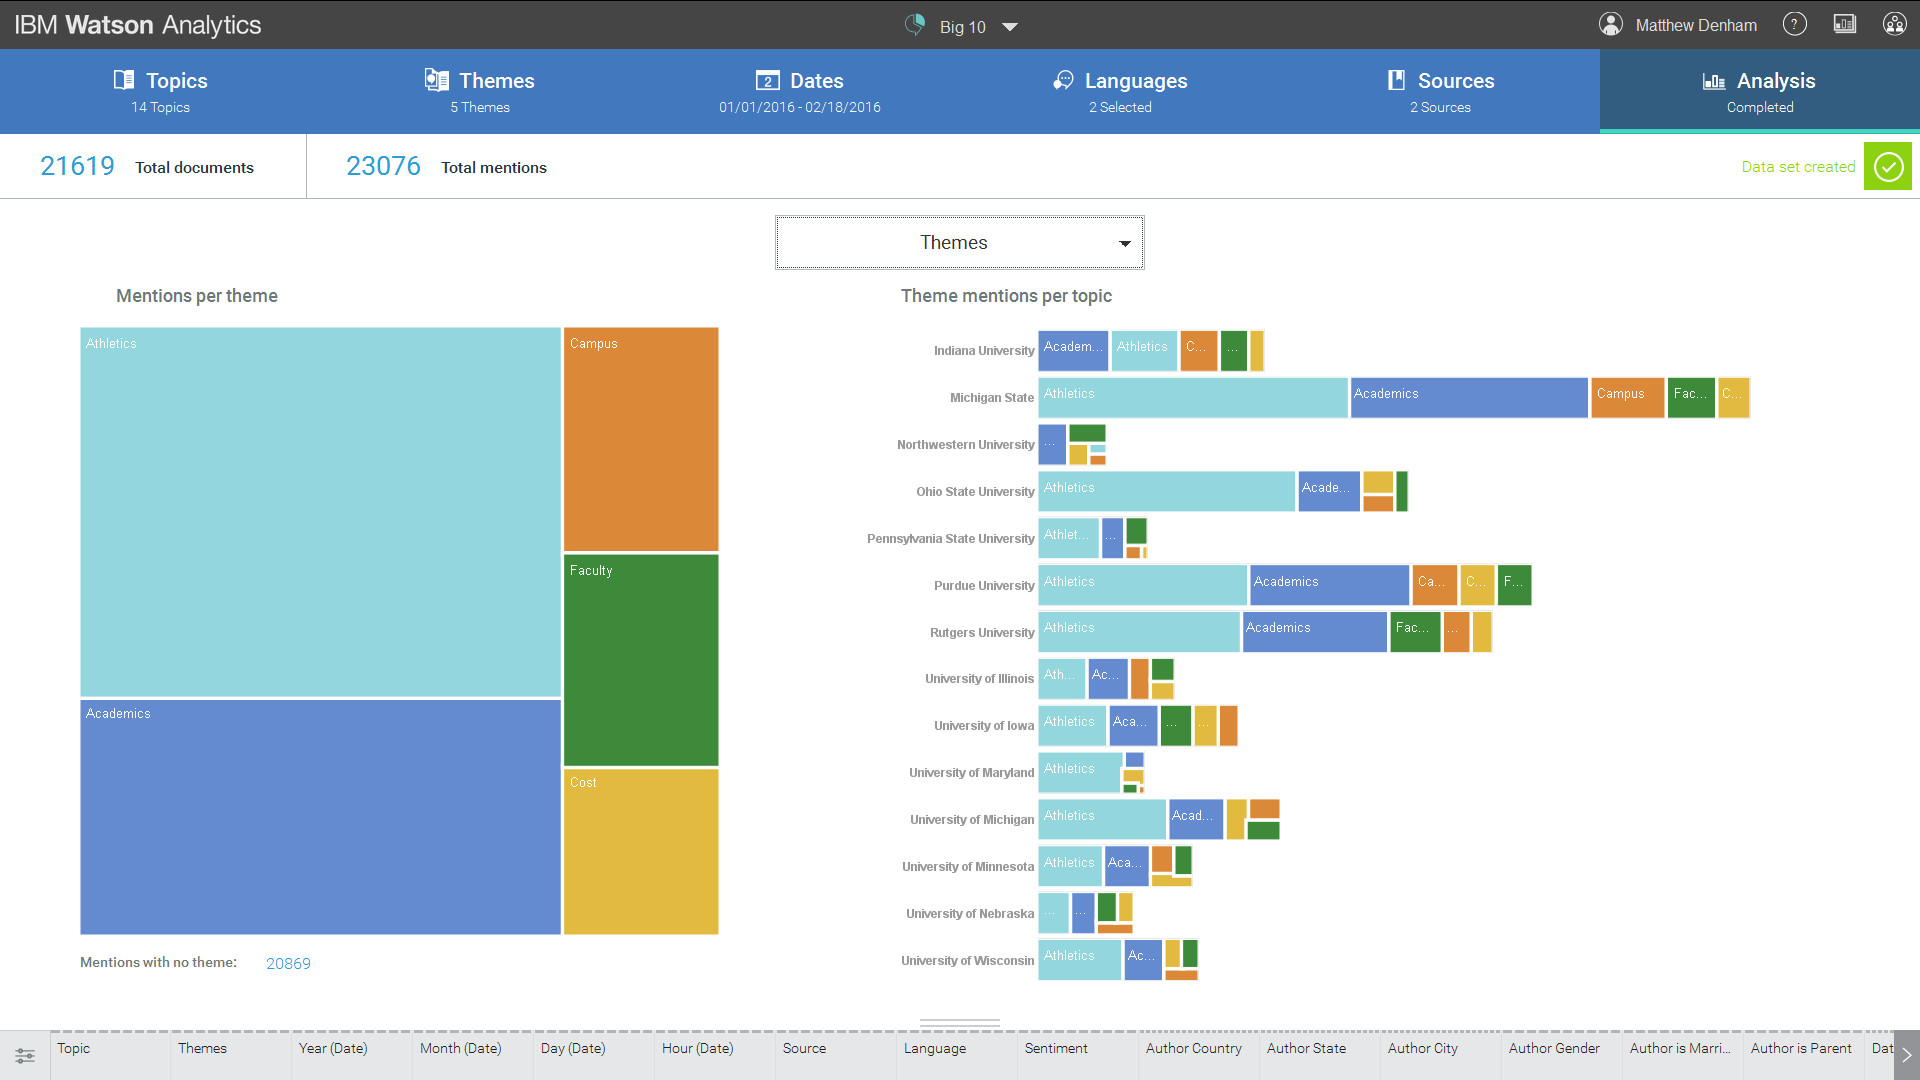
Task: Select the Cost block in treemap
Action: (x=641, y=852)
